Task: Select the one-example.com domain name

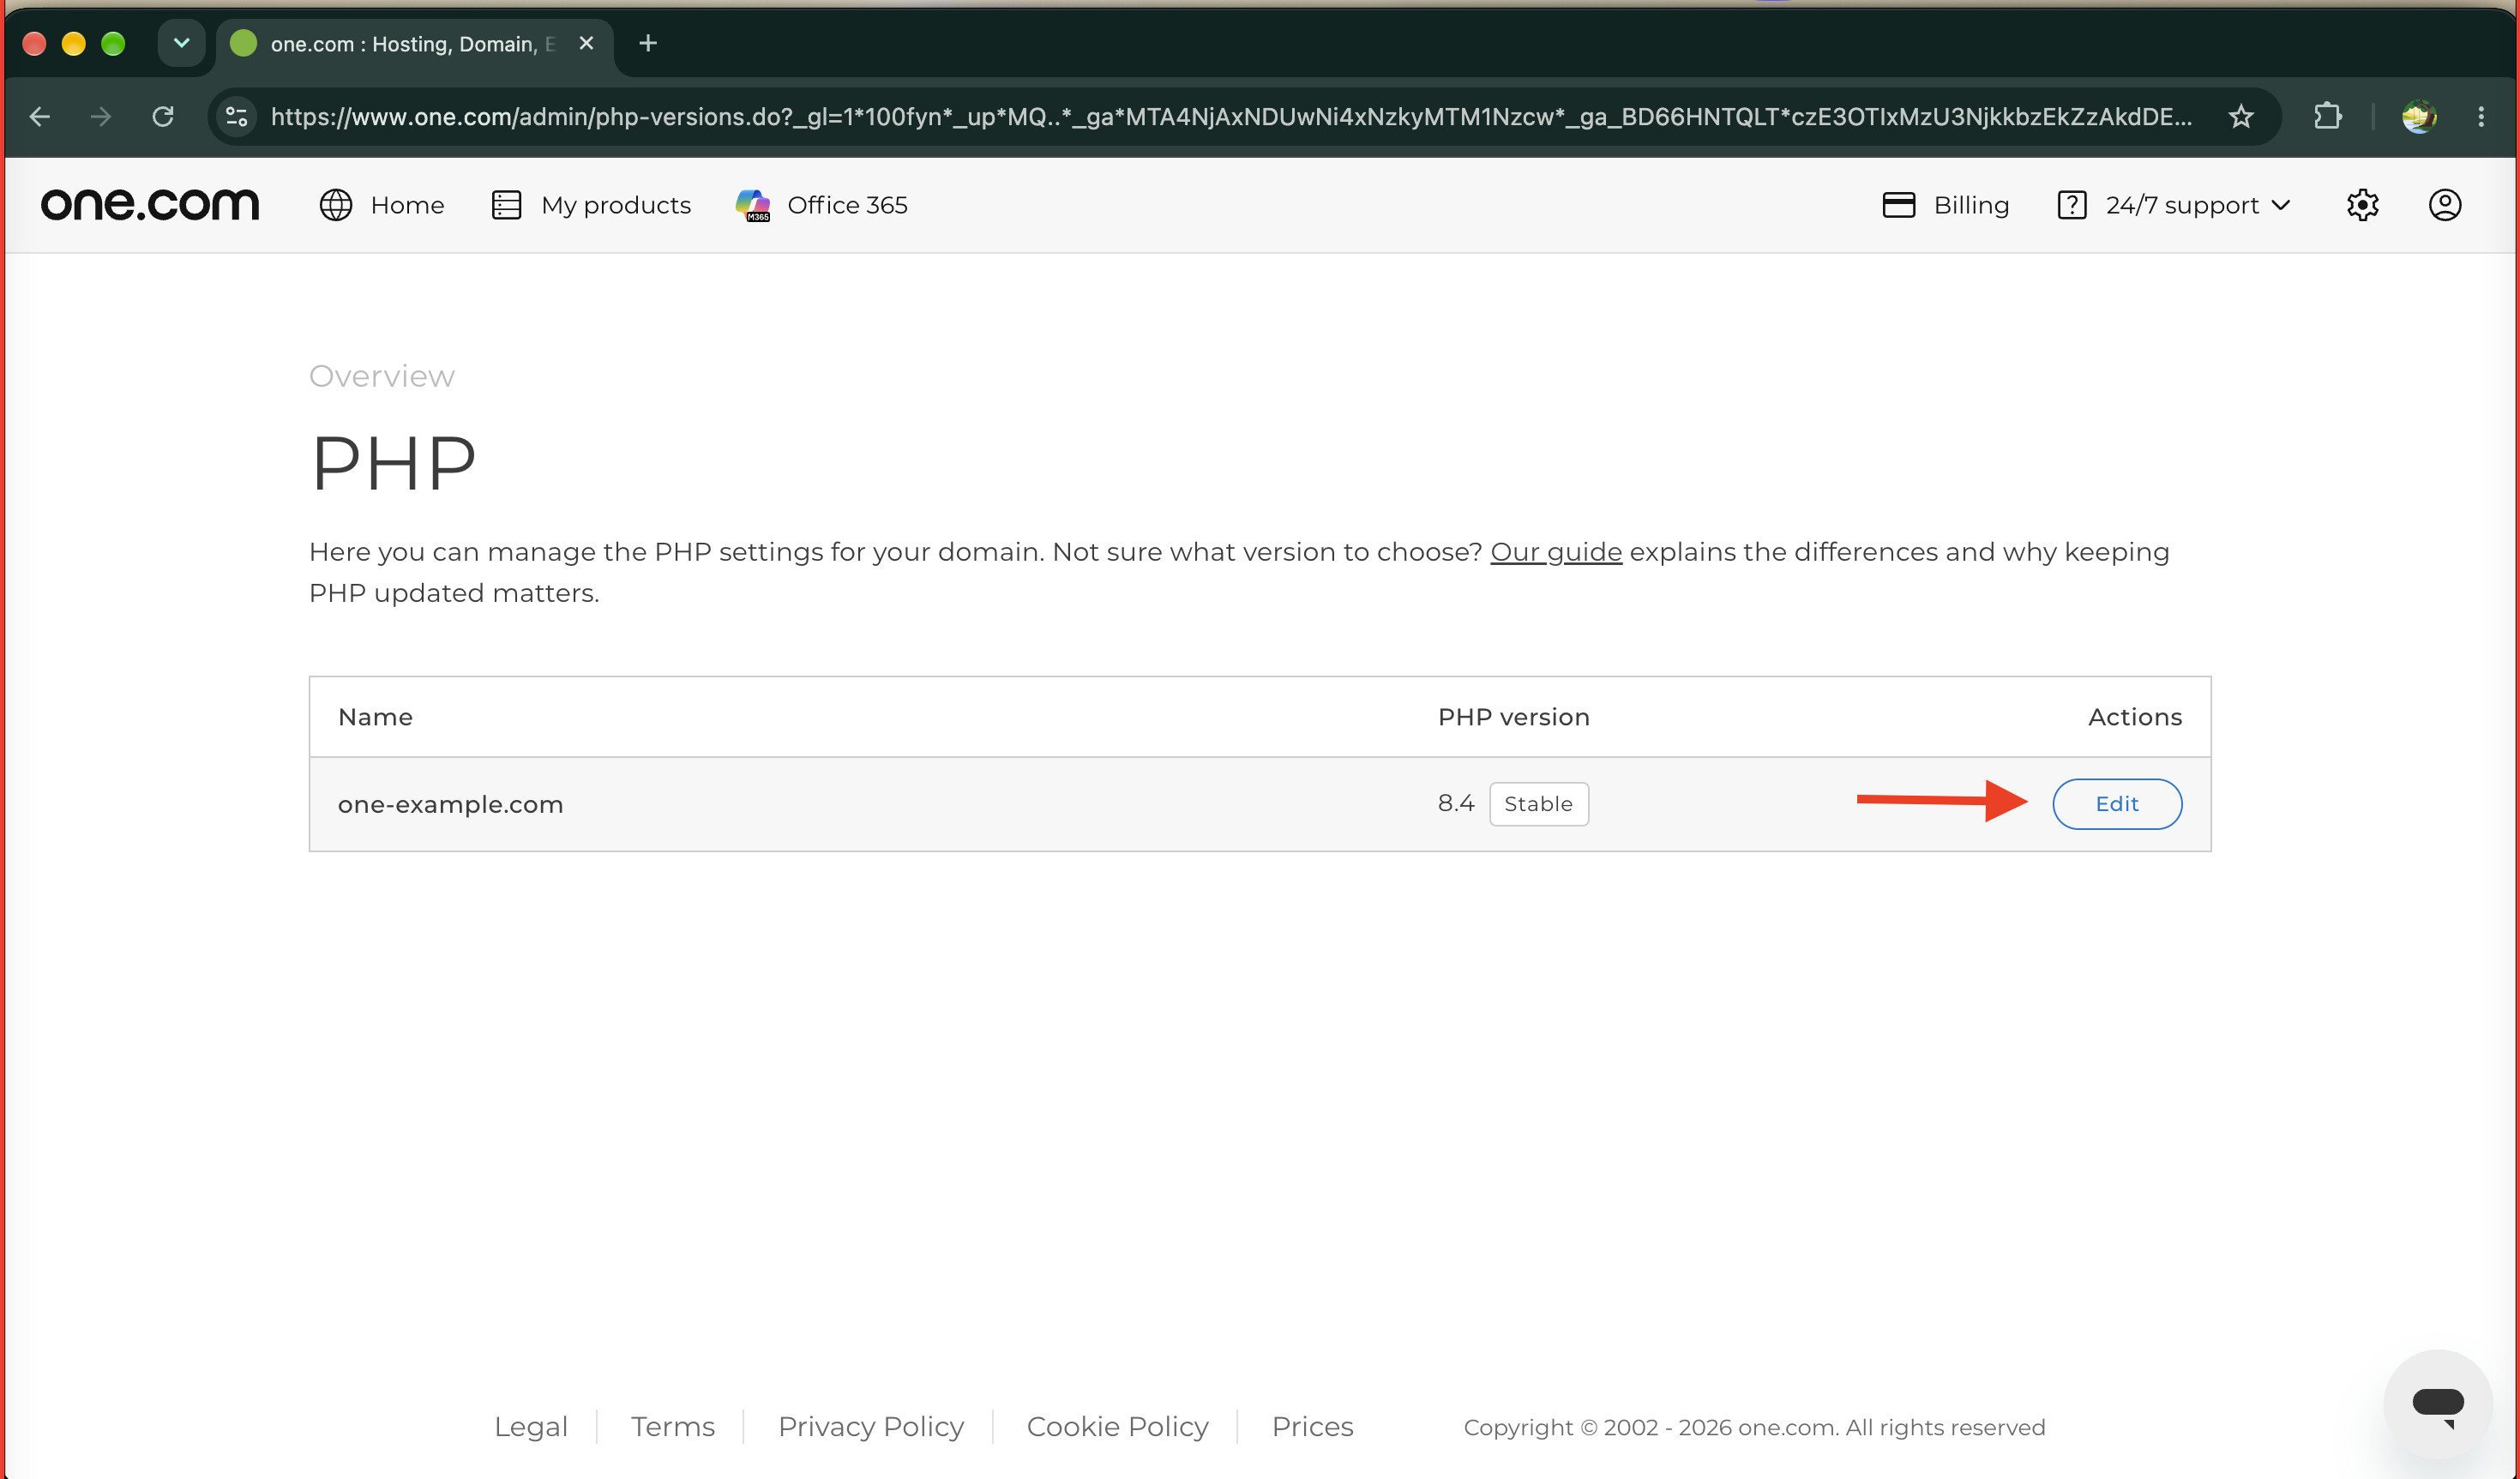Action: click(x=451, y=804)
